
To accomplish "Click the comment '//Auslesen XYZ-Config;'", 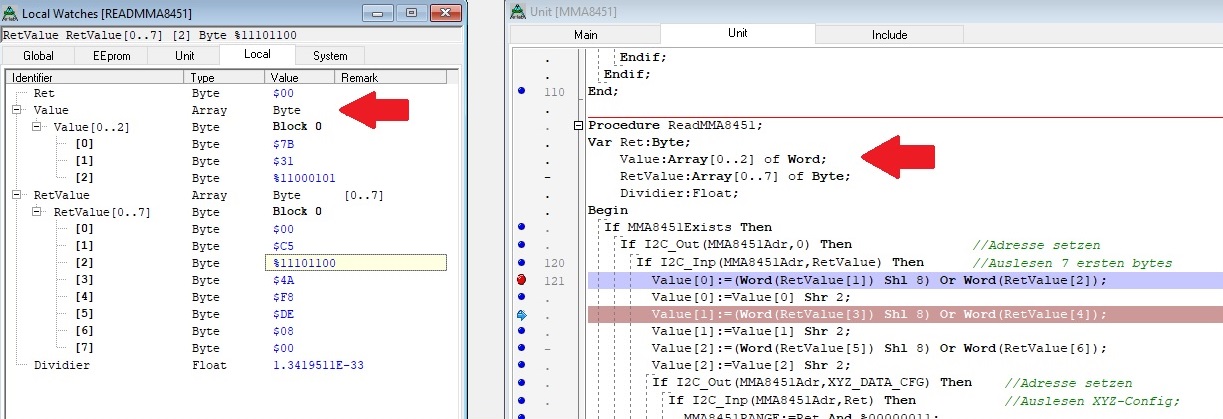I will click(1094, 399).
